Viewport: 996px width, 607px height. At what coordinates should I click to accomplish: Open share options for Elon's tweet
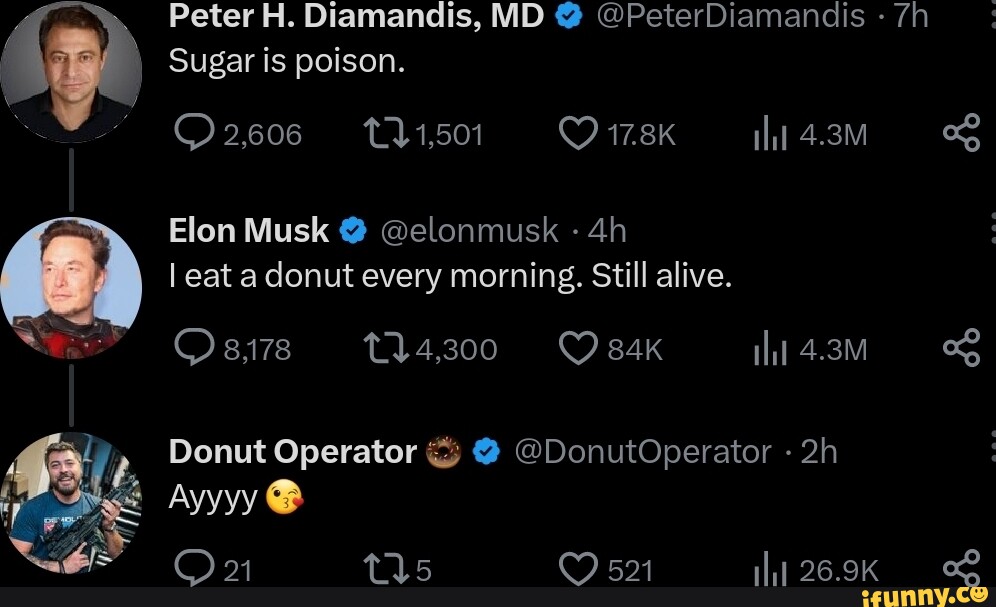pos(963,348)
